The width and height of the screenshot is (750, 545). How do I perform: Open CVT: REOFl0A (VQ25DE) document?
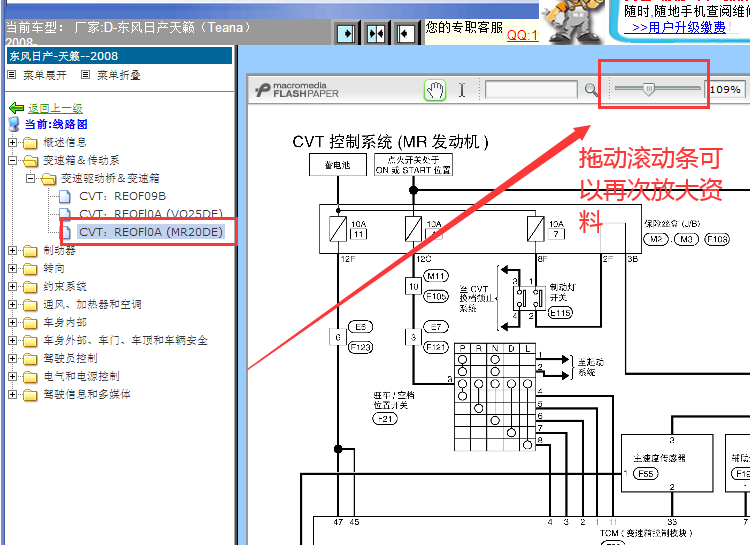pos(151,214)
